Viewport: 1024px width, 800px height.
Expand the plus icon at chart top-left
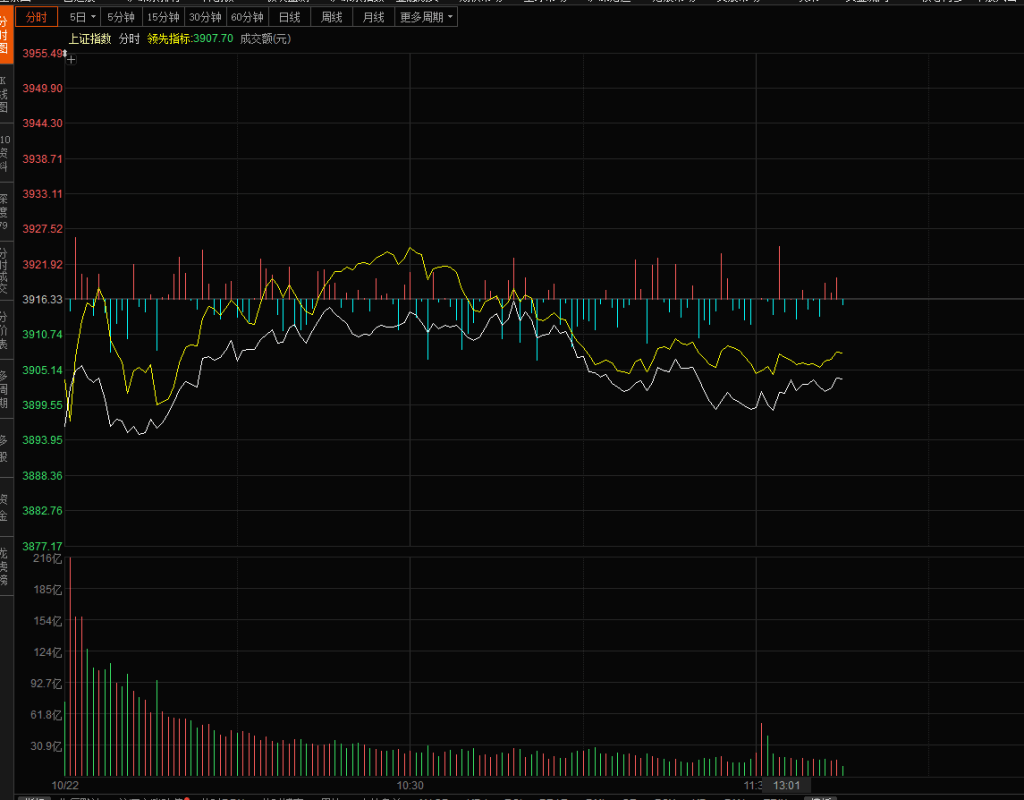(x=71, y=60)
